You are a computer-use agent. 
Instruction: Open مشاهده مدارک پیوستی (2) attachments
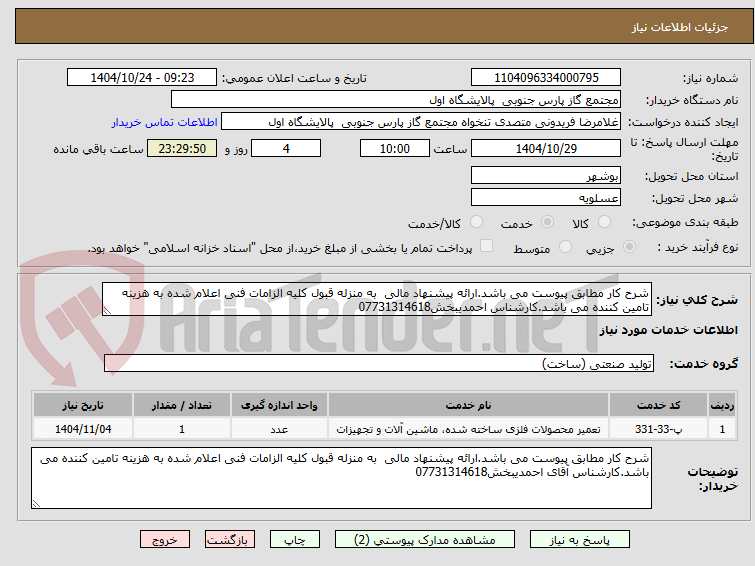pyautogui.click(x=424, y=540)
